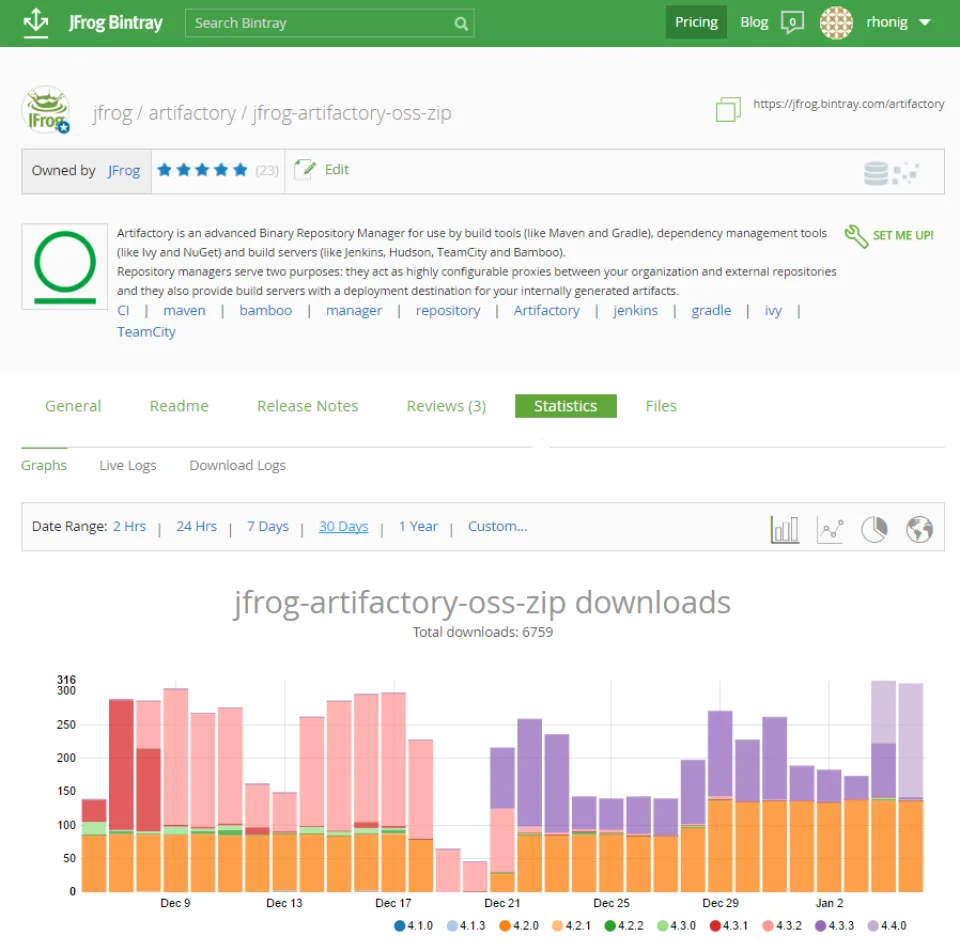This screenshot has height=951, width=960.
Task: Focus the Search Bintray field
Action: pyautogui.click(x=329, y=23)
